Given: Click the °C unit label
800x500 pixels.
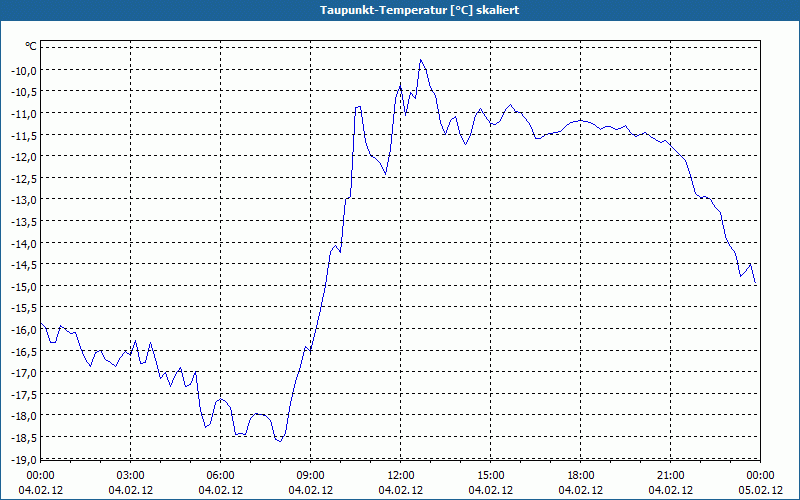Looking at the screenshot, I should [31, 46].
